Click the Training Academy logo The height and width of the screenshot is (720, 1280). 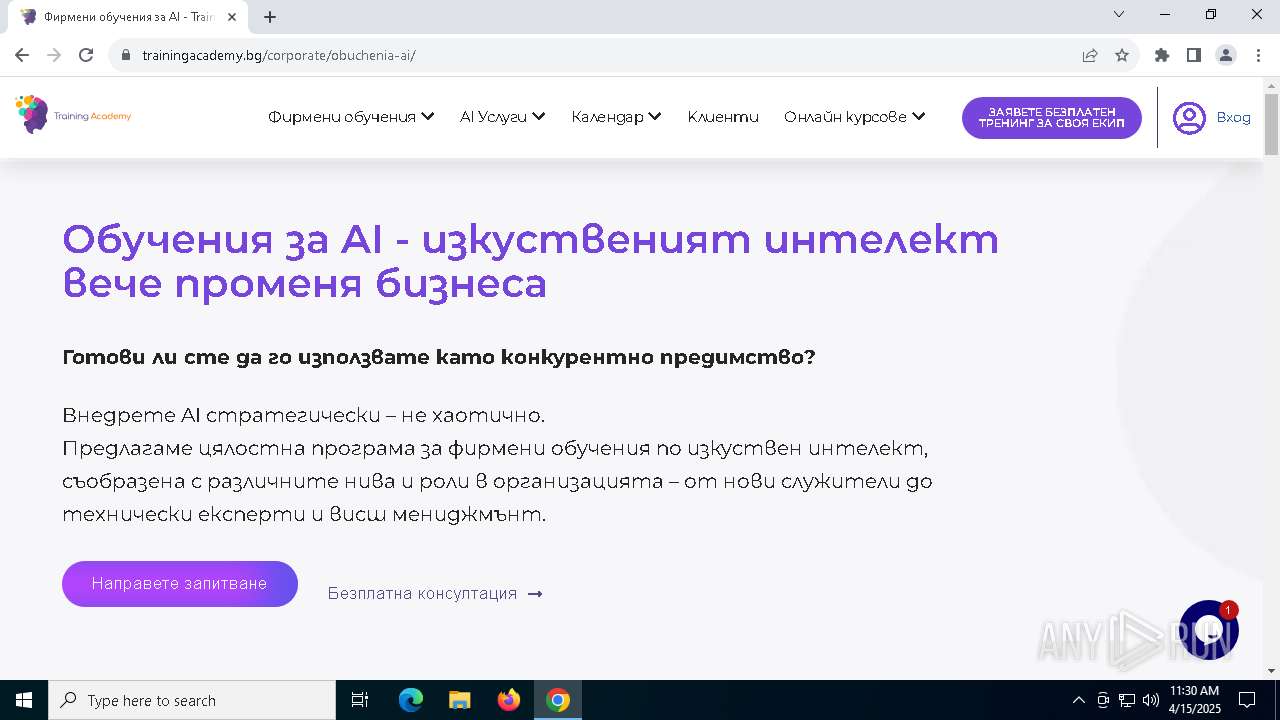click(74, 115)
